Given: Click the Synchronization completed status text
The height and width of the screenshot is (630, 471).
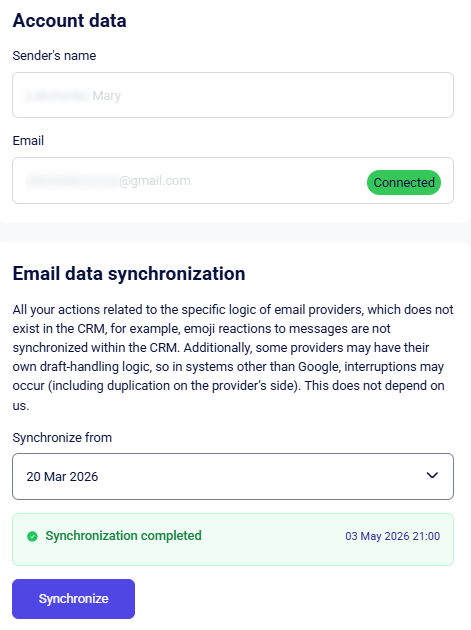Looking at the screenshot, I should 123,536.
